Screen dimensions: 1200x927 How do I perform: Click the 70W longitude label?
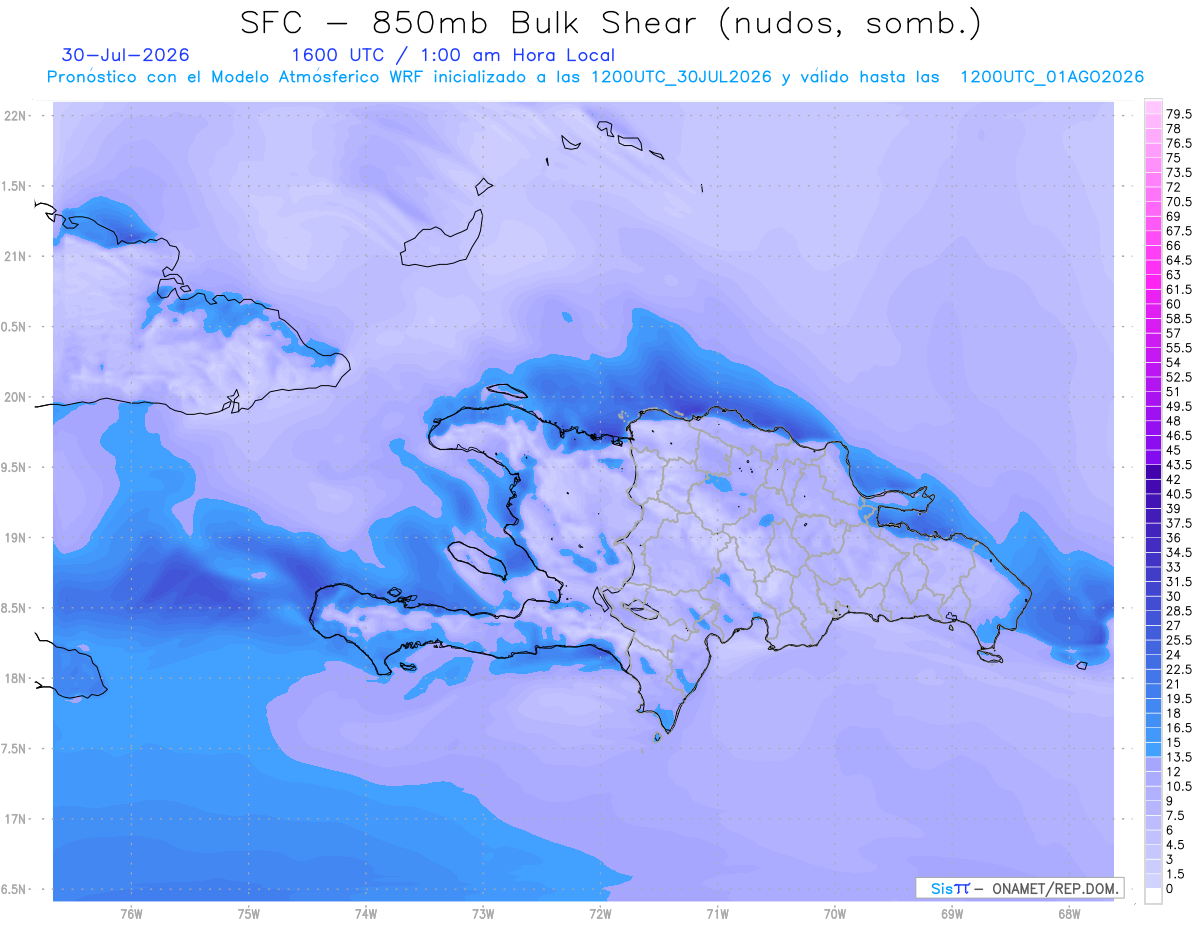[835, 913]
